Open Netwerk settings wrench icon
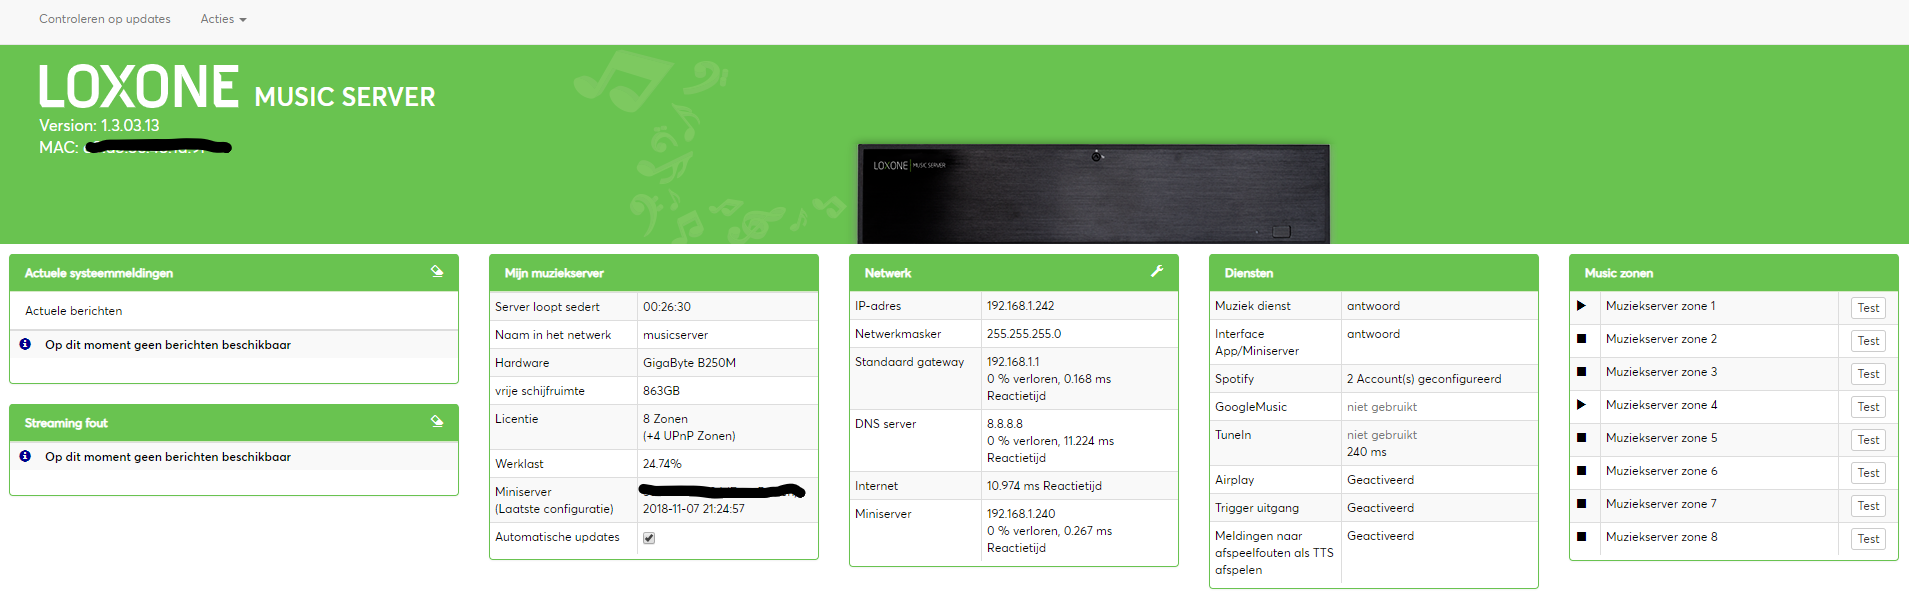 coord(1157,271)
